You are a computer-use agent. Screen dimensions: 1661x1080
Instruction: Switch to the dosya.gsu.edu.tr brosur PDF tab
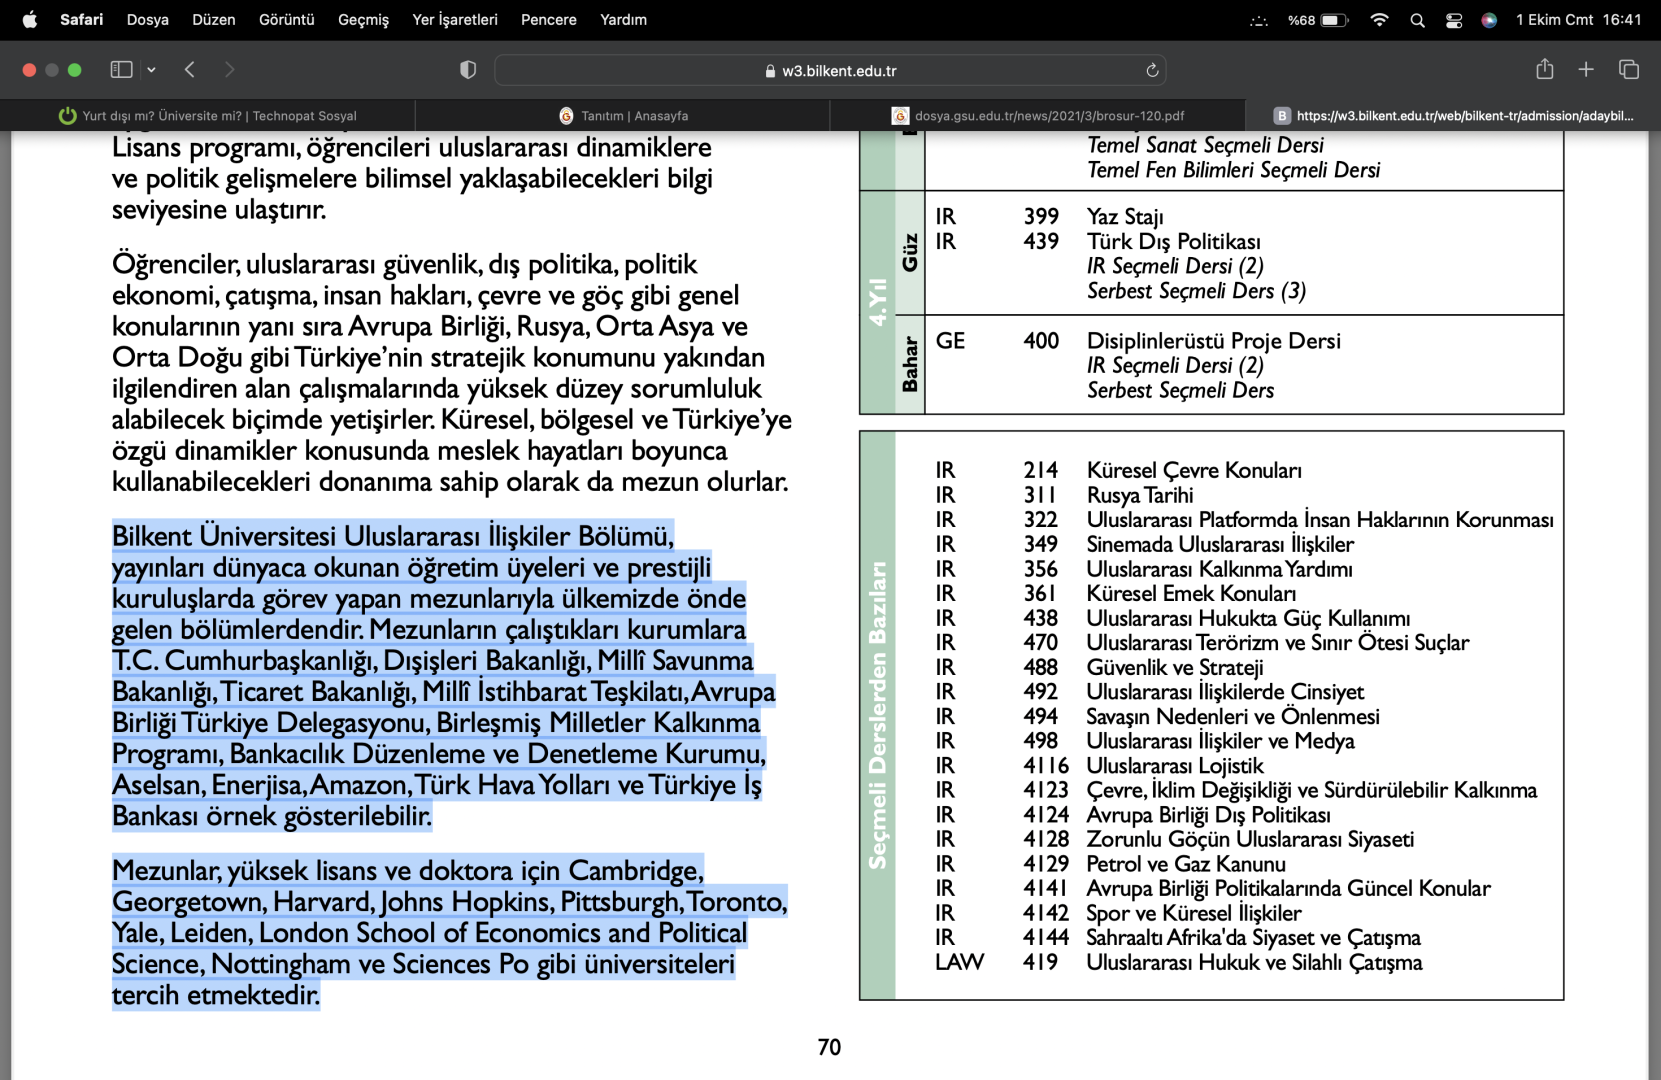click(x=1037, y=115)
